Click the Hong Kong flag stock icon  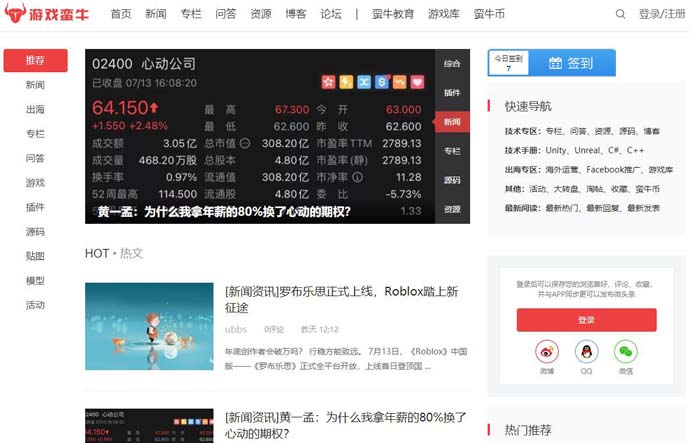[328, 82]
